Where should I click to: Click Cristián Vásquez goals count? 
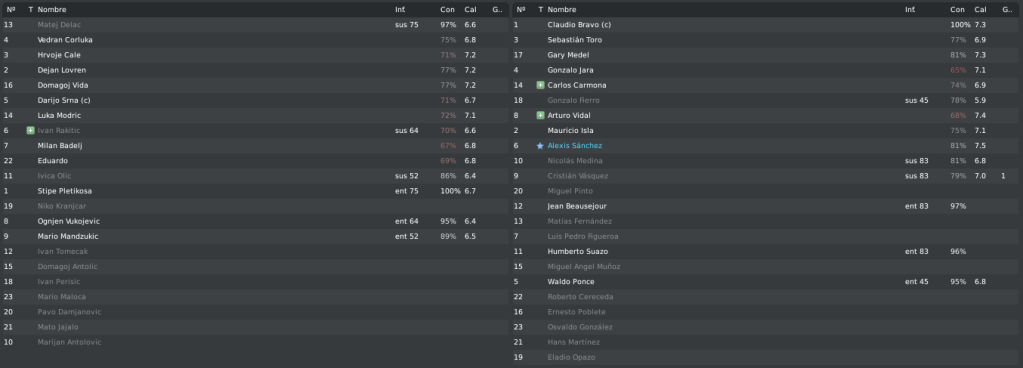(x=1003, y=176)
